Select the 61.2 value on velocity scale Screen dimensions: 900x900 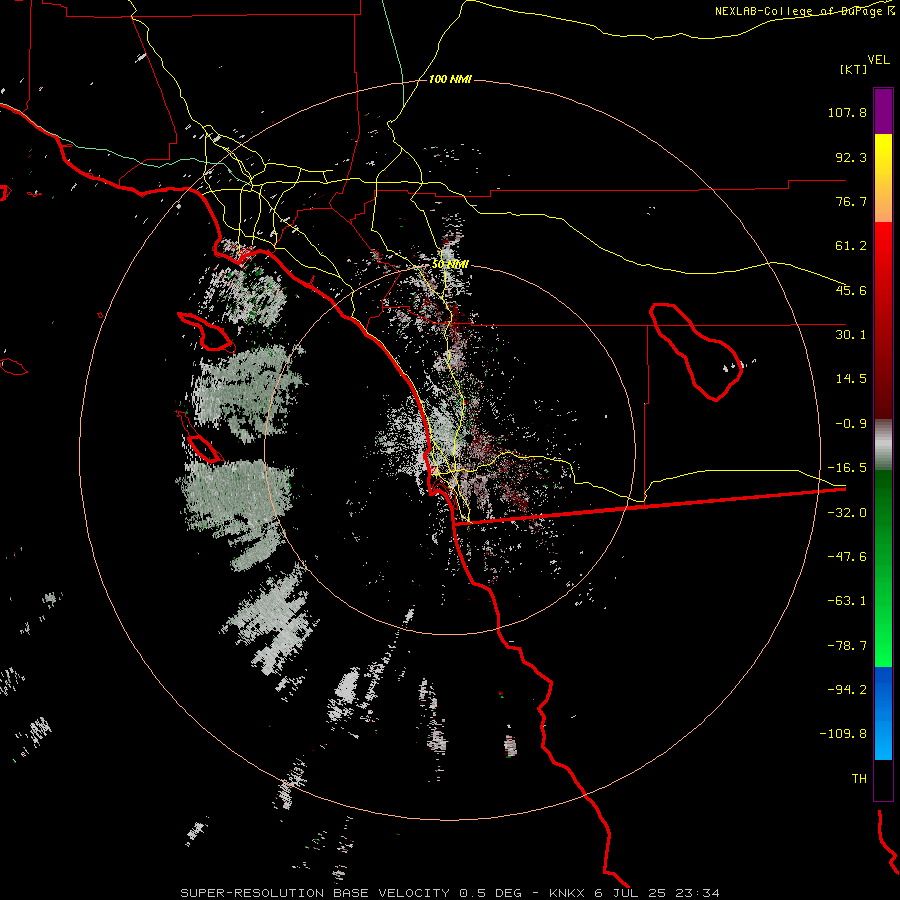(851, 246)
